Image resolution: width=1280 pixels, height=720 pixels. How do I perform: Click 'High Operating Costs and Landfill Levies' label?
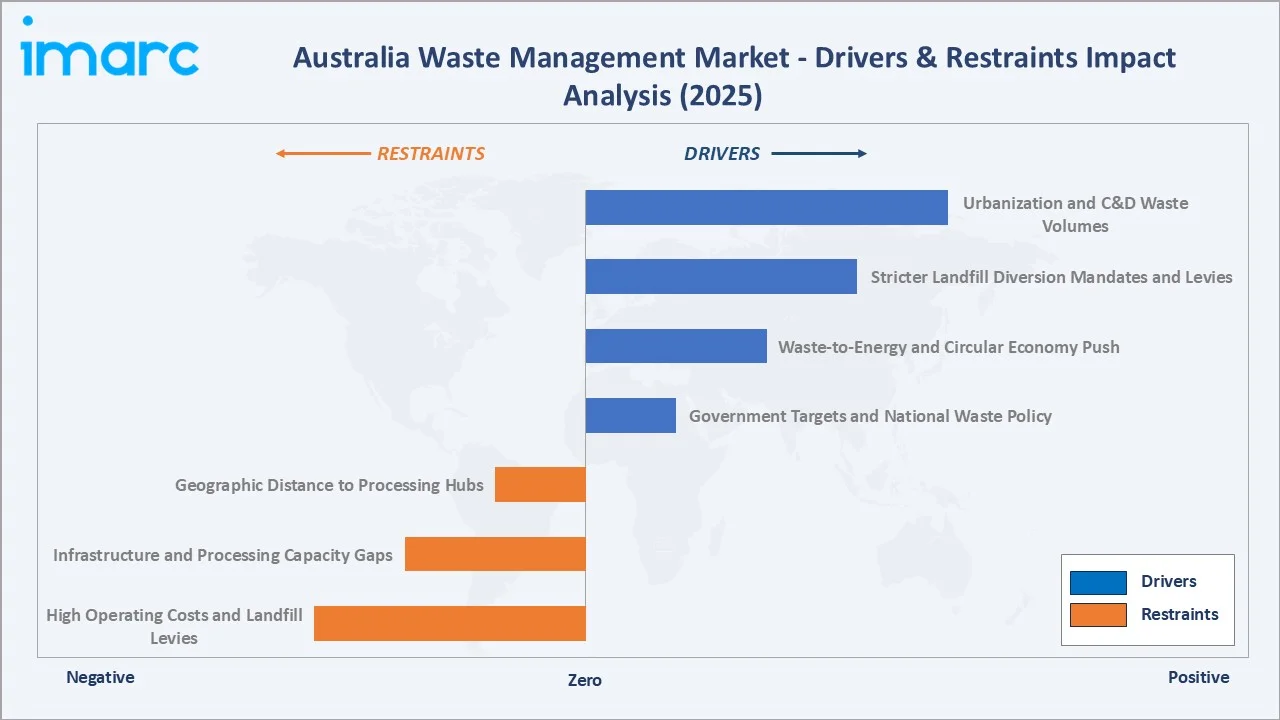click(x=174, y=626)
